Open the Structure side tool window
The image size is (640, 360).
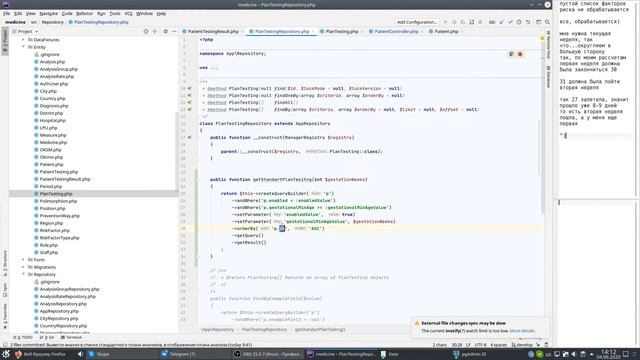(5, 263)
